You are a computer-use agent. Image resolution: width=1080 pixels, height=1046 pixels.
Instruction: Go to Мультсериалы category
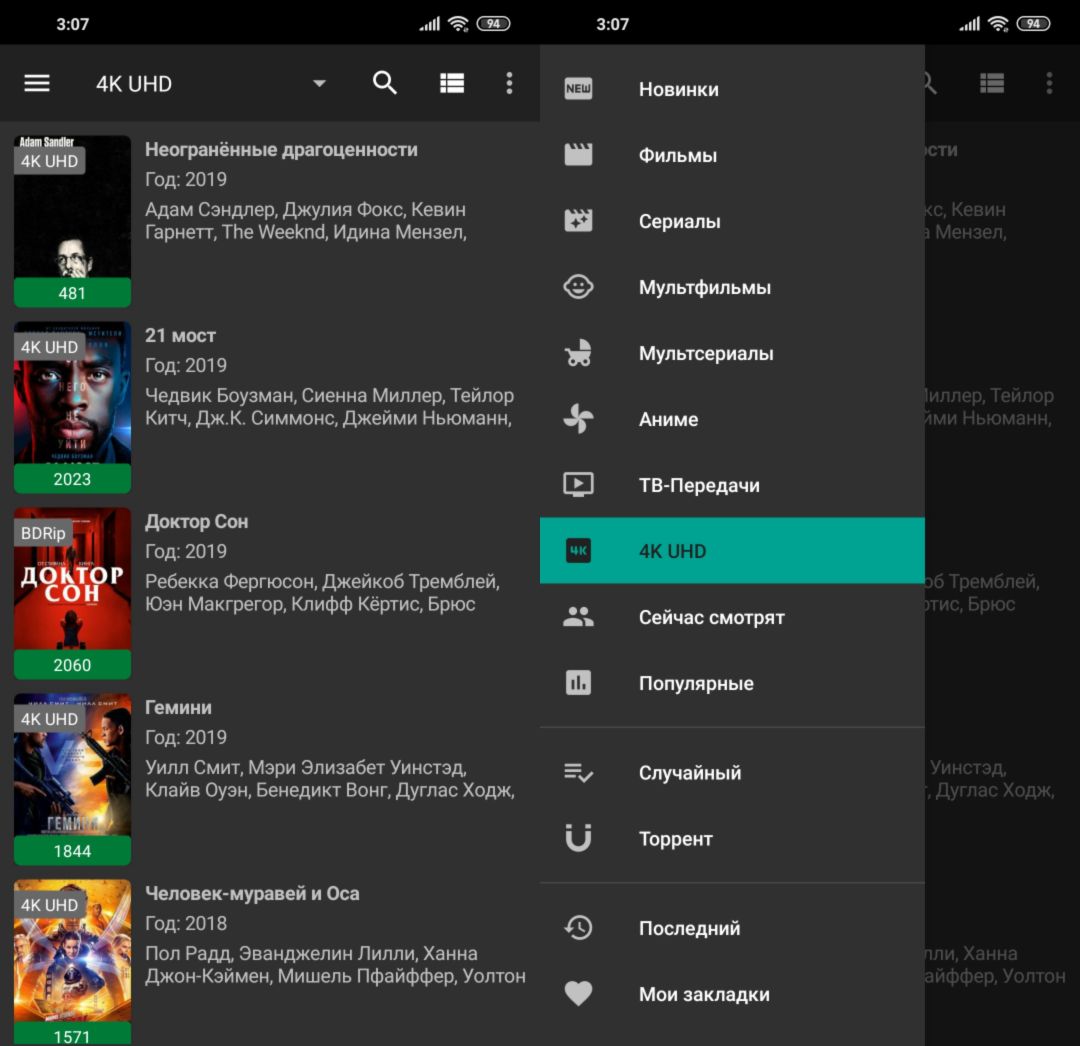705,354
